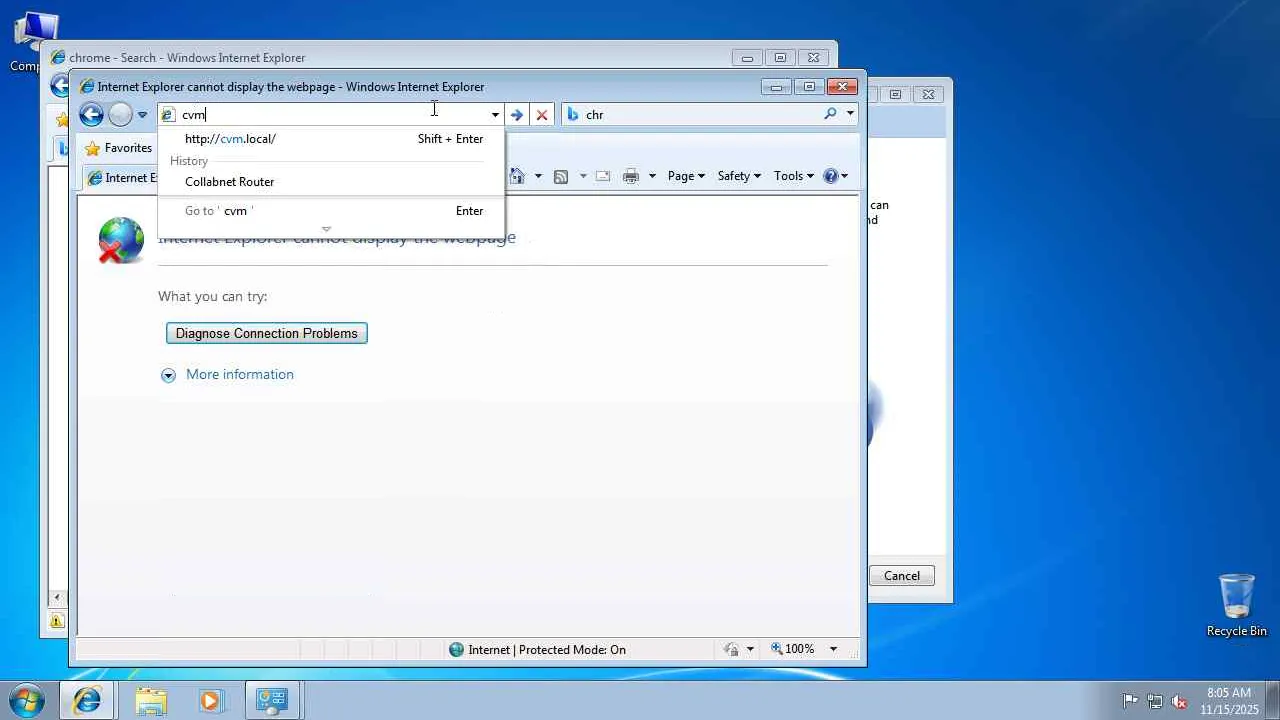Click the taskbar icon right of Media Player
The width and height of the screenshot is (1280, 720).
click(271, 700)
